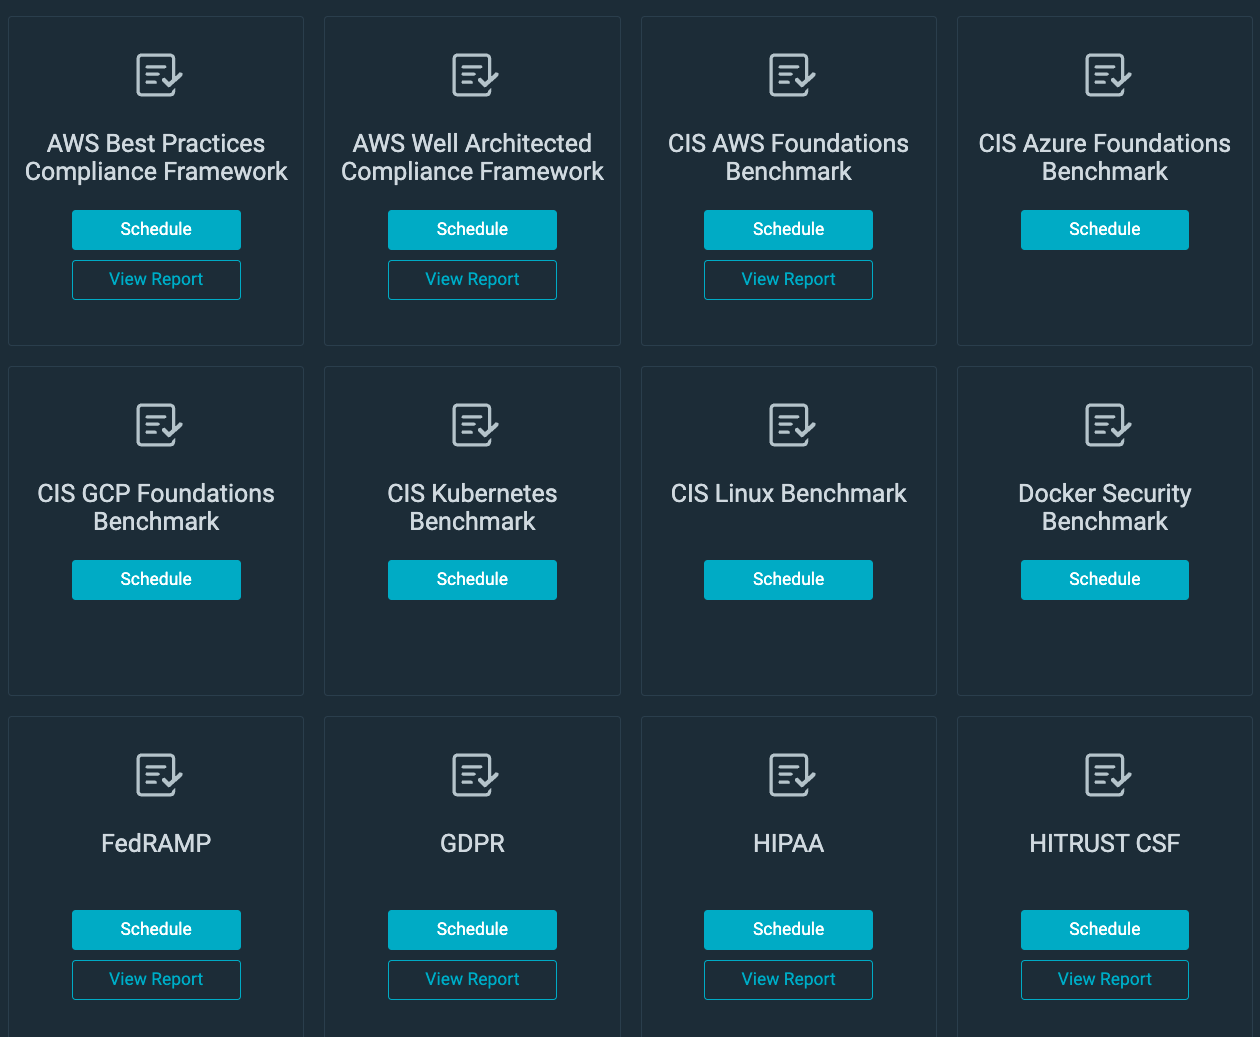Click the CIS GCP Foundations report icon
The height and width of the screenshot is (1037, 1260).
(159, 425)
